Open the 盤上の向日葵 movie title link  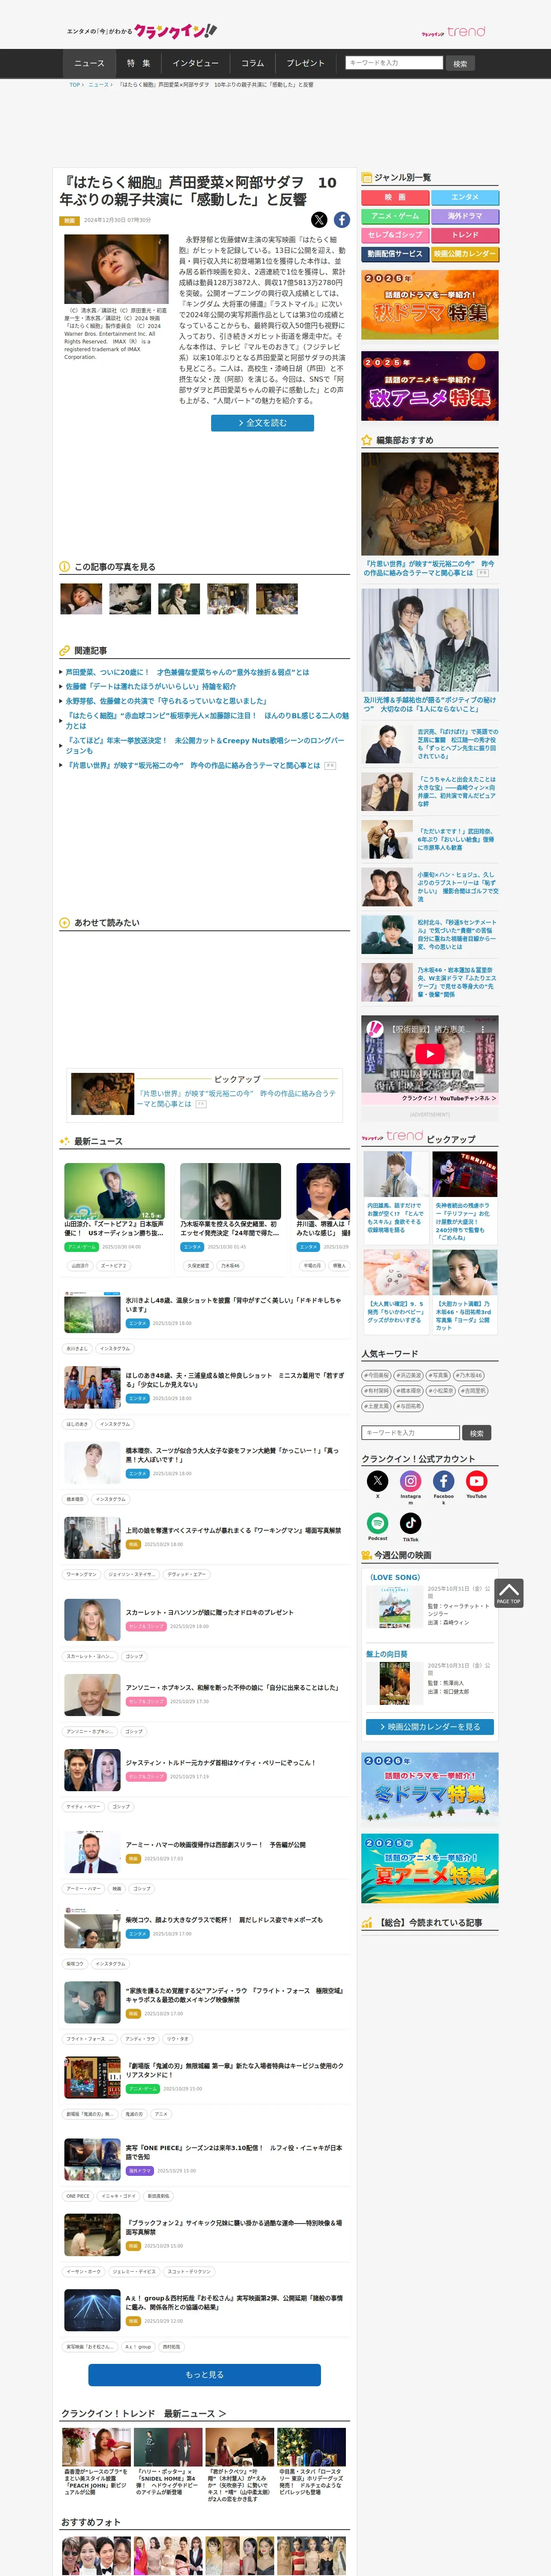387,1654
